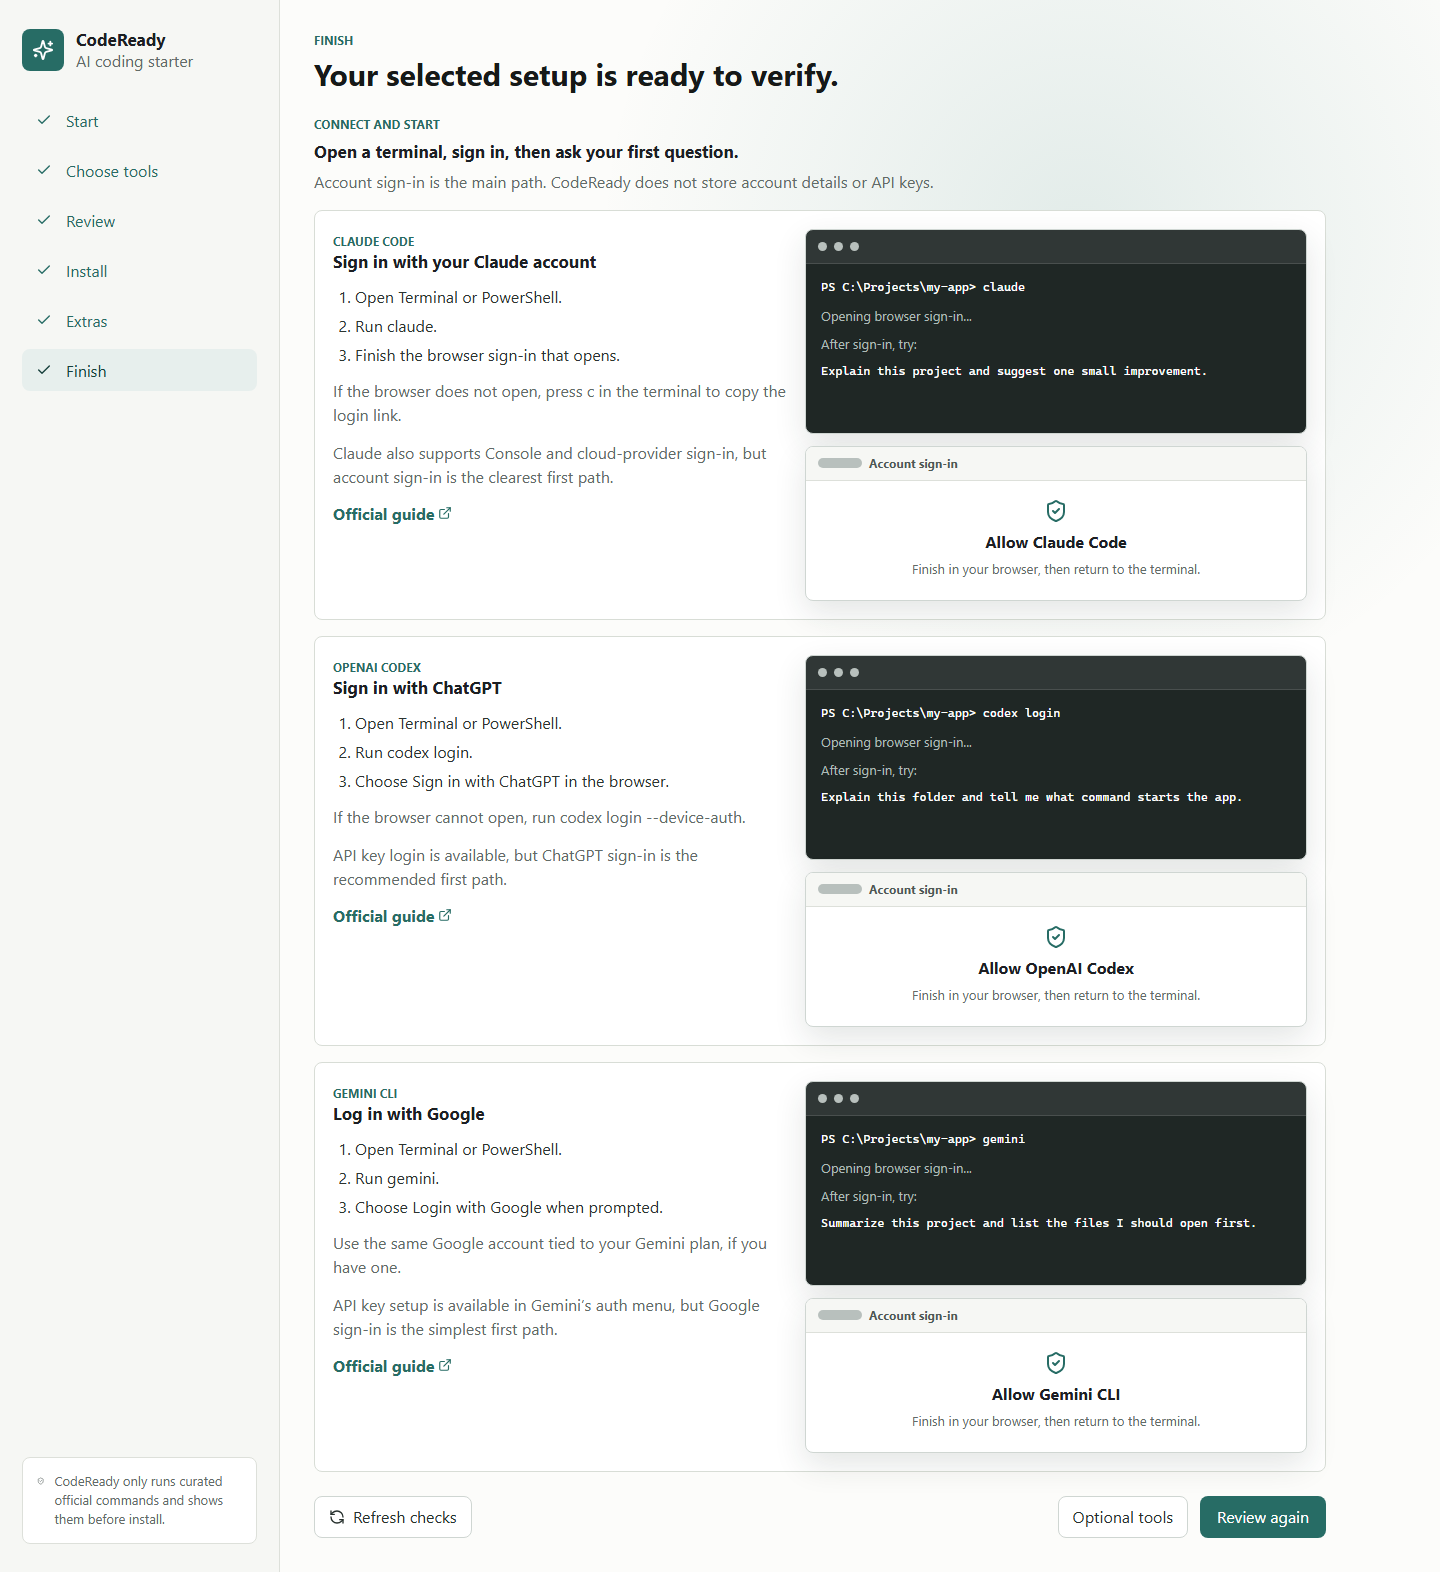Click the CodeReady sparkle logo icon
Viewport: 1440px width, 1572px height.
click(43, 50)
